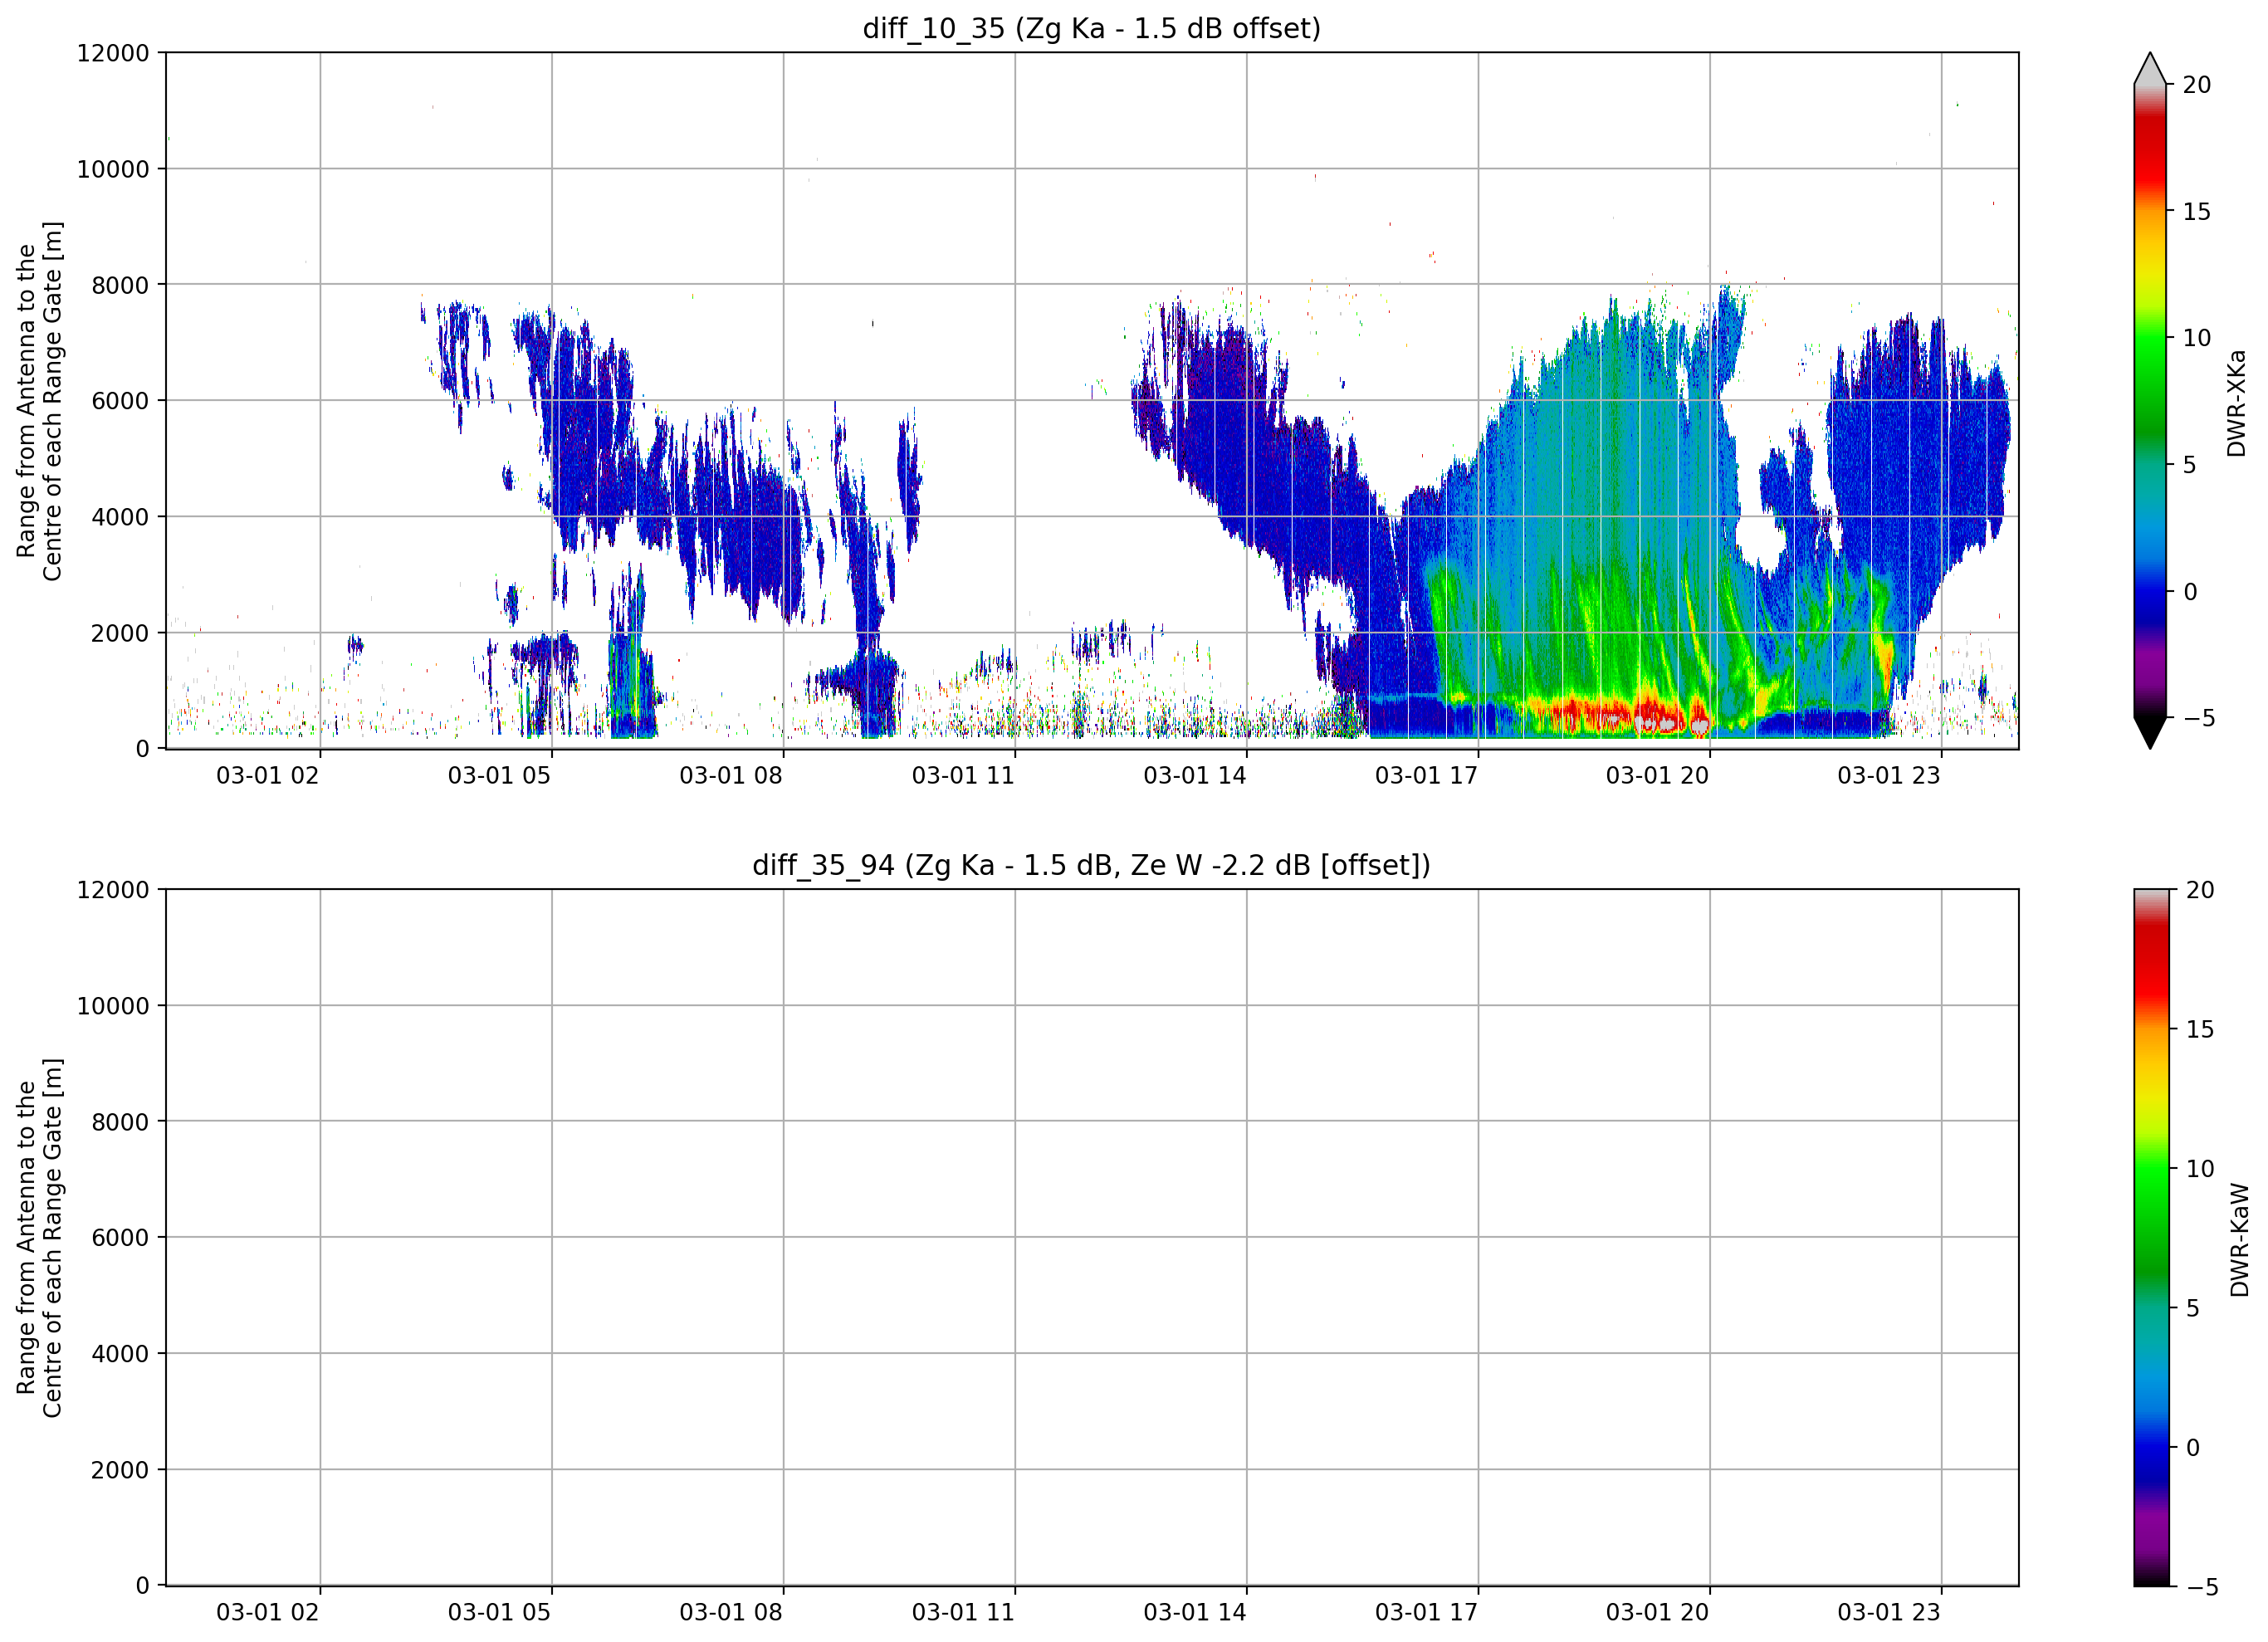Click the DWR-XKa colorbar label
The image size is (2268, 1642).
click(x=2237, y=403)
